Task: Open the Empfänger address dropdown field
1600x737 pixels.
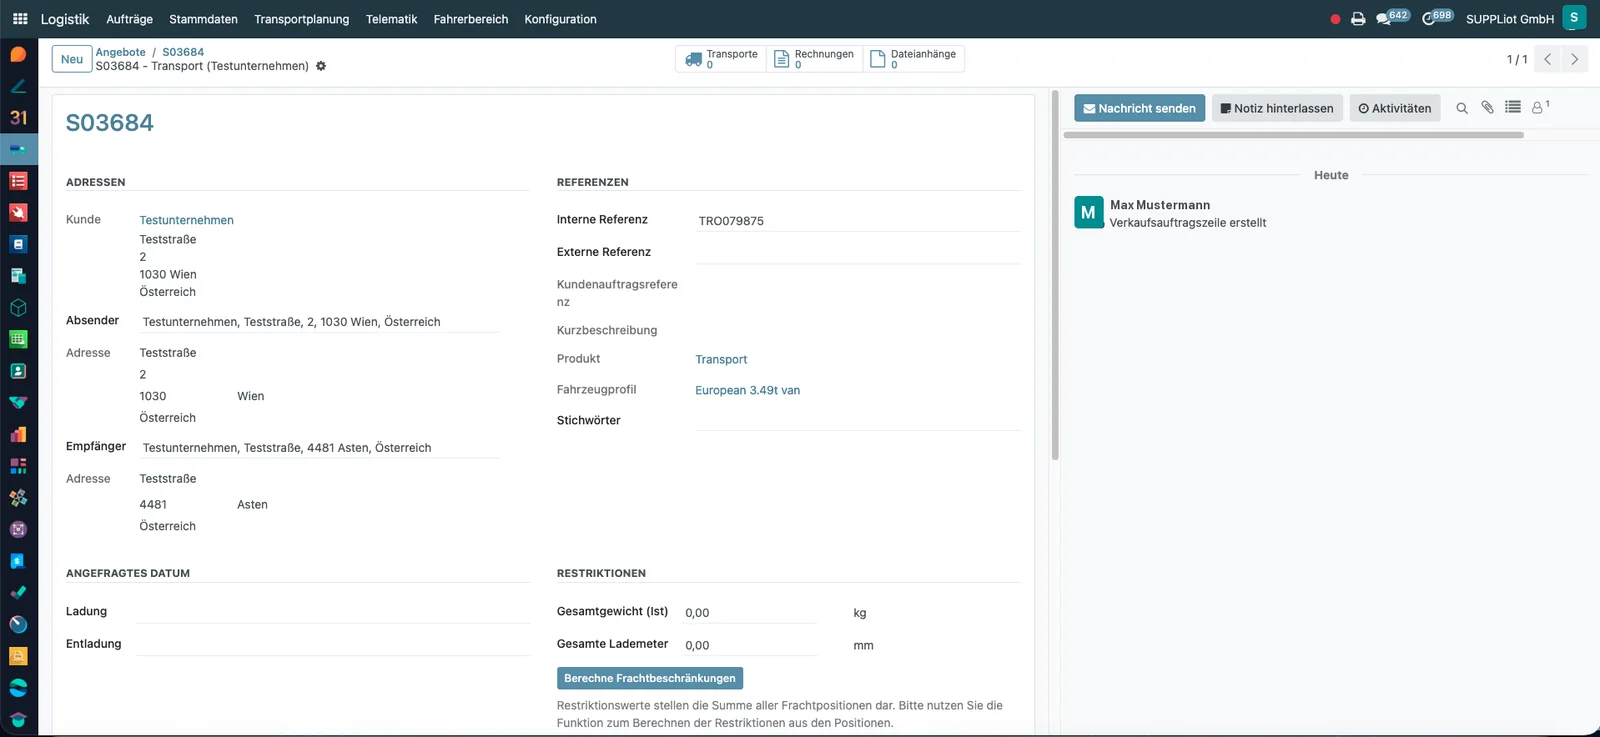Action: (x=319, y=448)
